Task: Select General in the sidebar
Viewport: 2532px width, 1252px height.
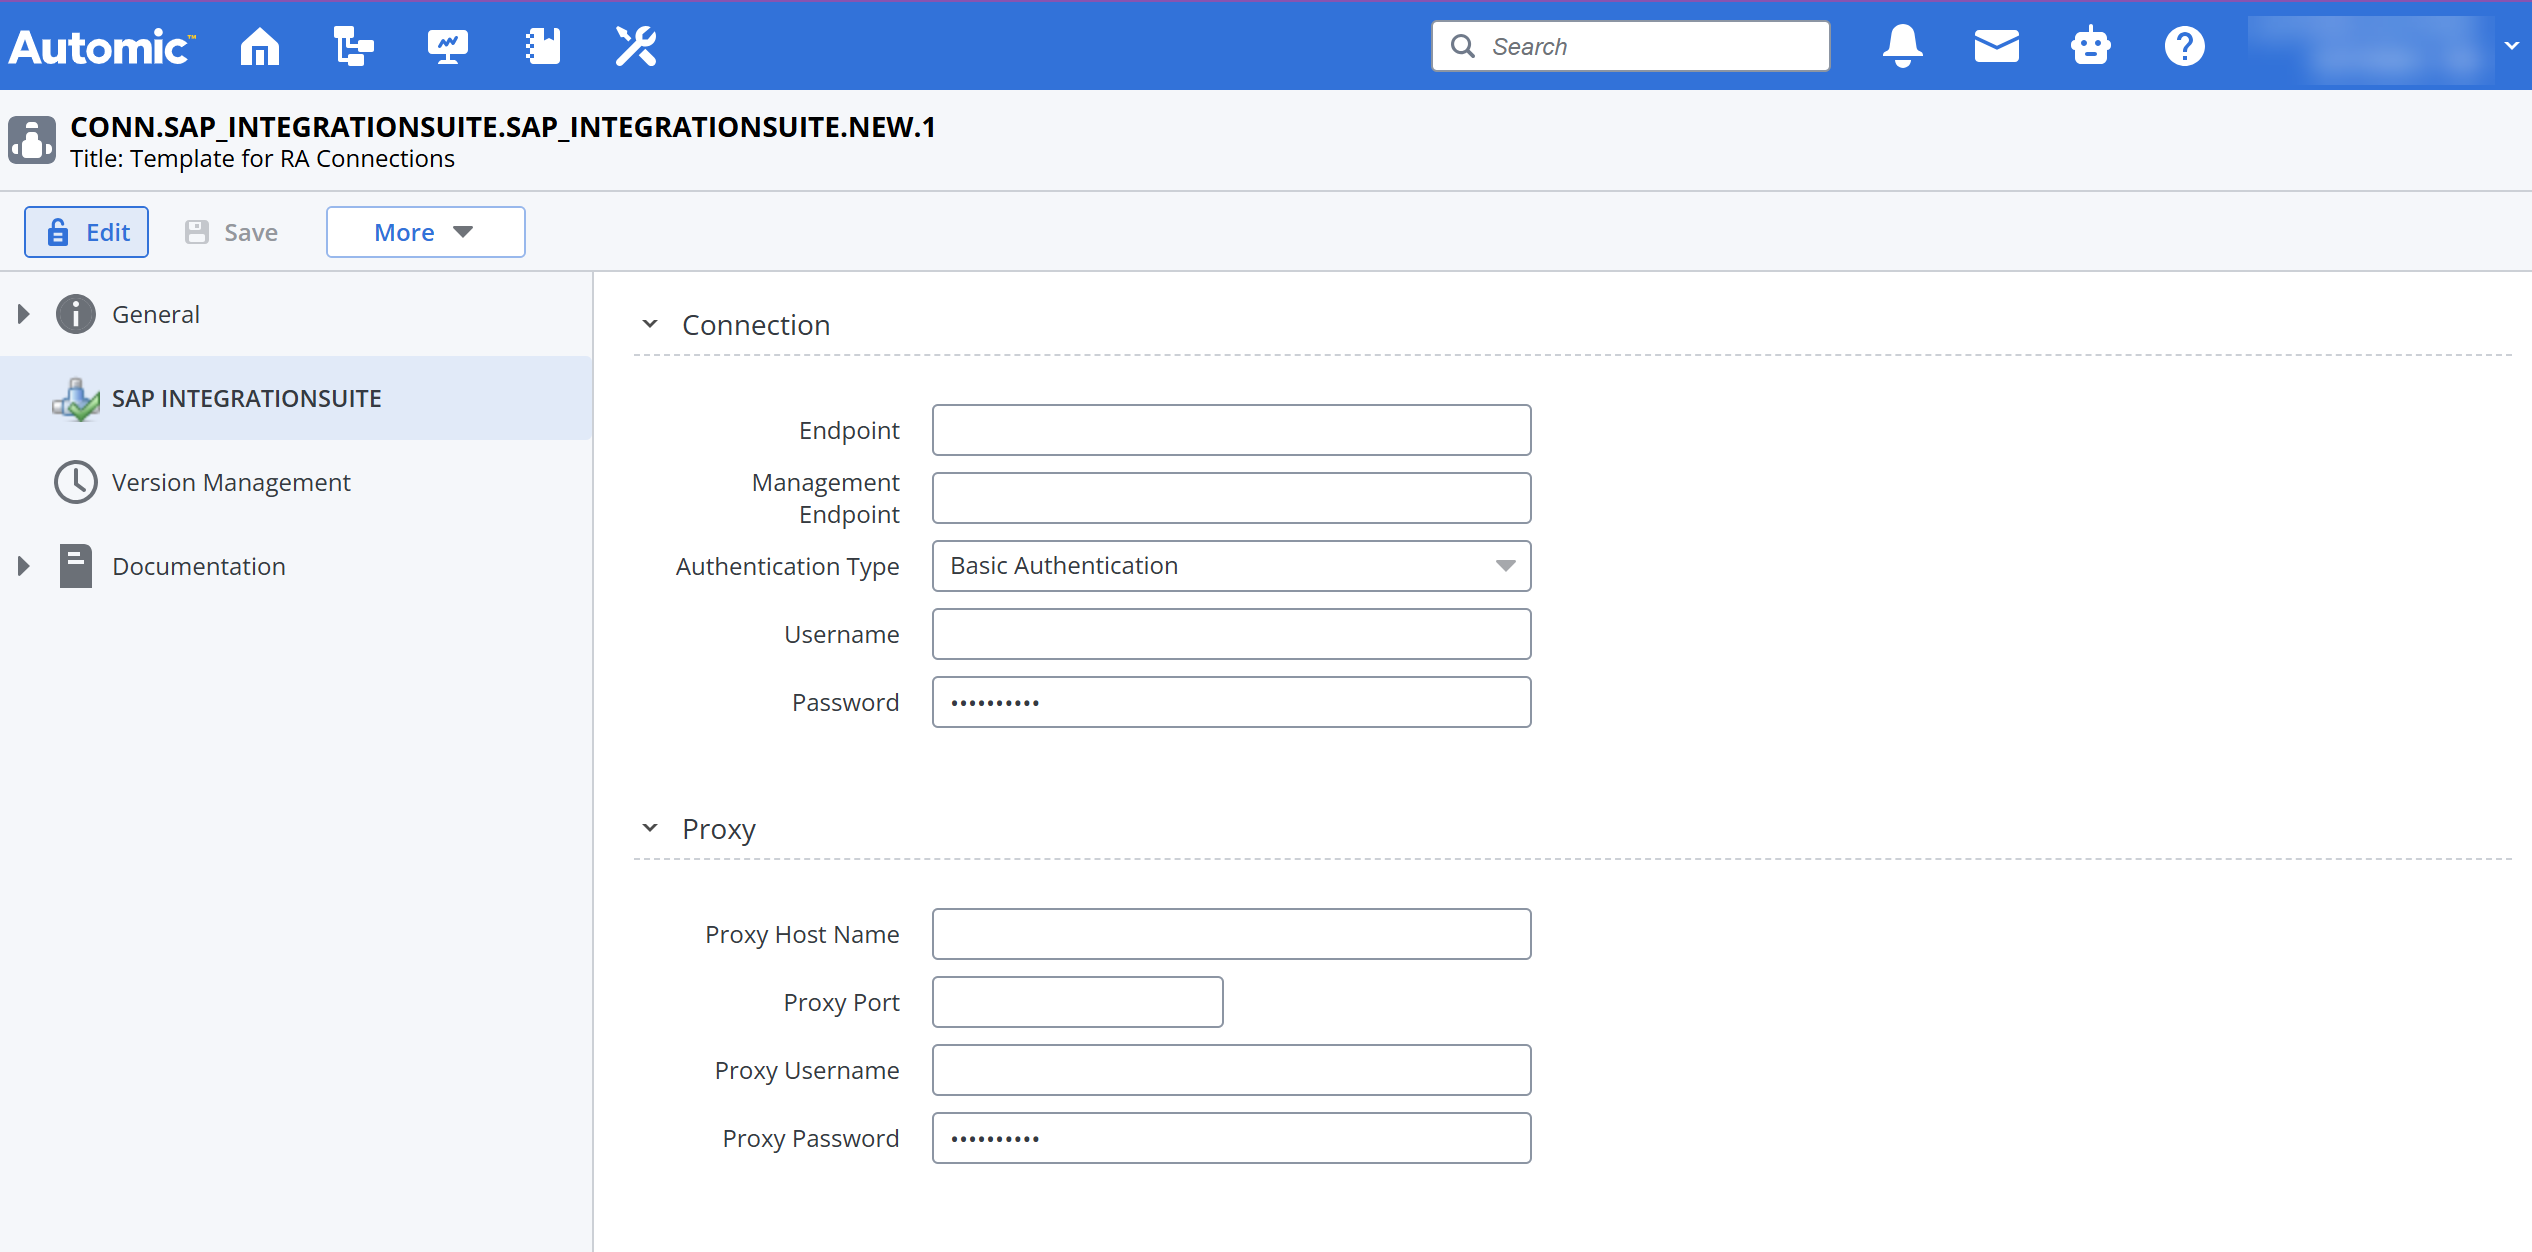Action: (x=156, y=314)
